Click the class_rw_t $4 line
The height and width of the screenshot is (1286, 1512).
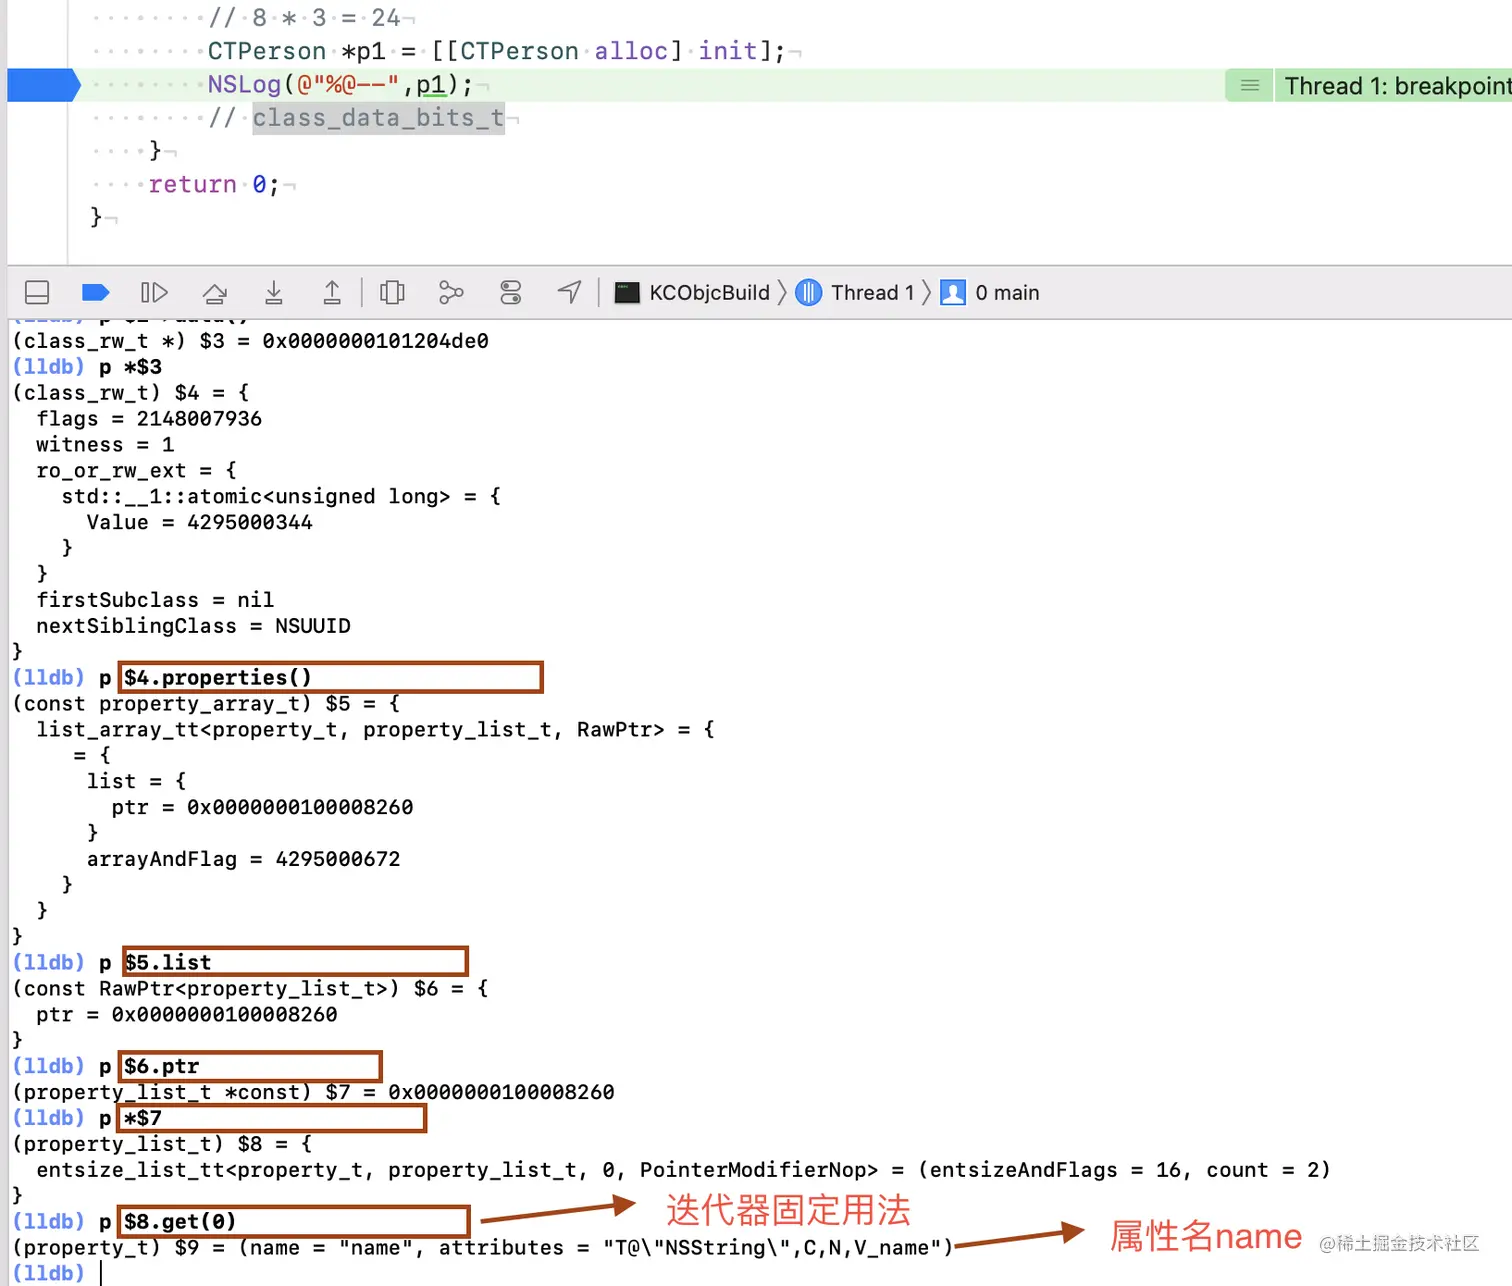click(x=130, y=392)
